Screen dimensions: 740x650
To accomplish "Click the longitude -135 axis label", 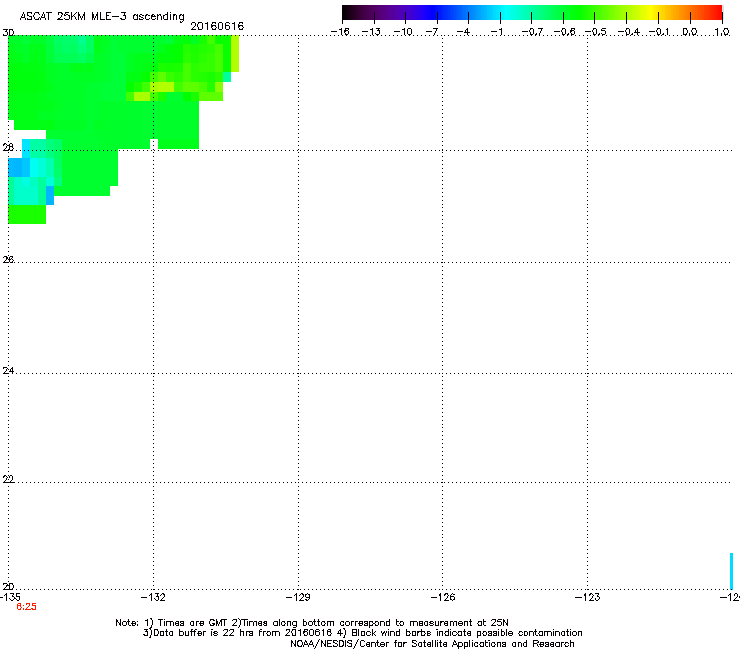I will pos(10,597).
